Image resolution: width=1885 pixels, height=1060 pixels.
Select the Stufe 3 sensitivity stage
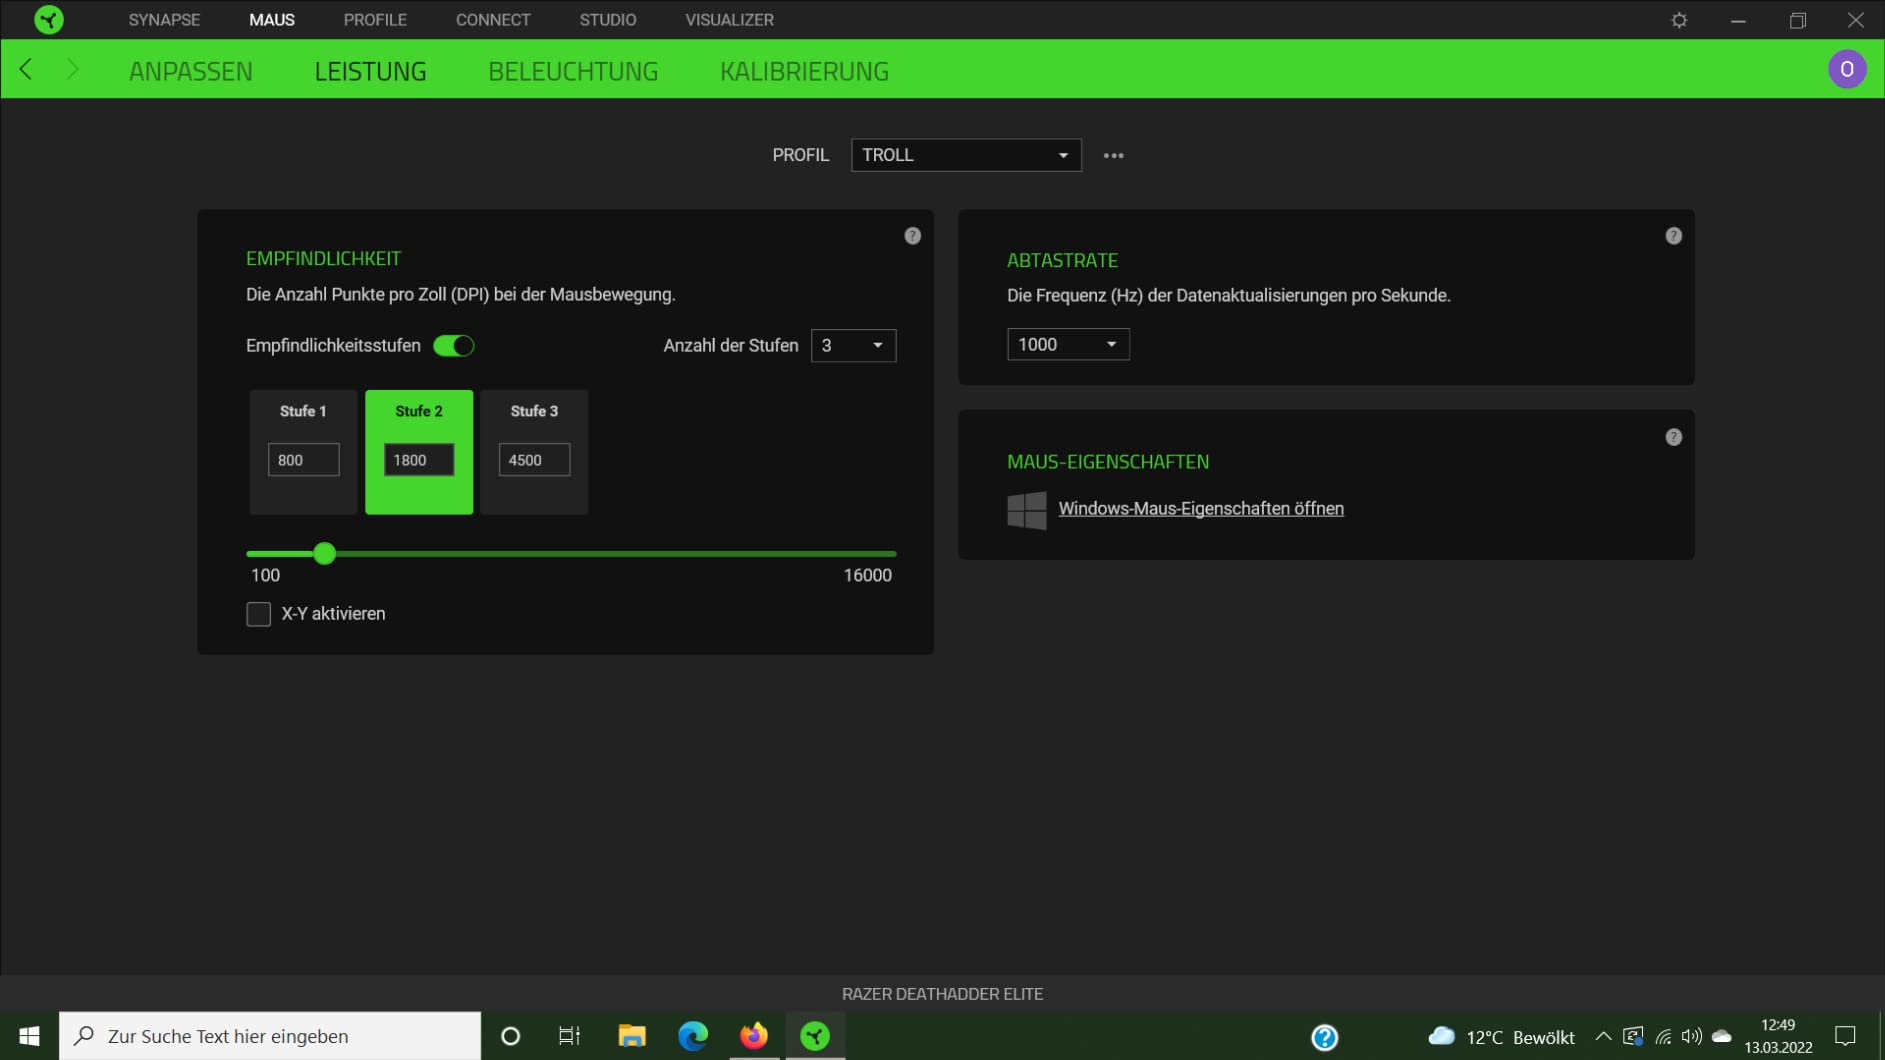coord(534,412)
